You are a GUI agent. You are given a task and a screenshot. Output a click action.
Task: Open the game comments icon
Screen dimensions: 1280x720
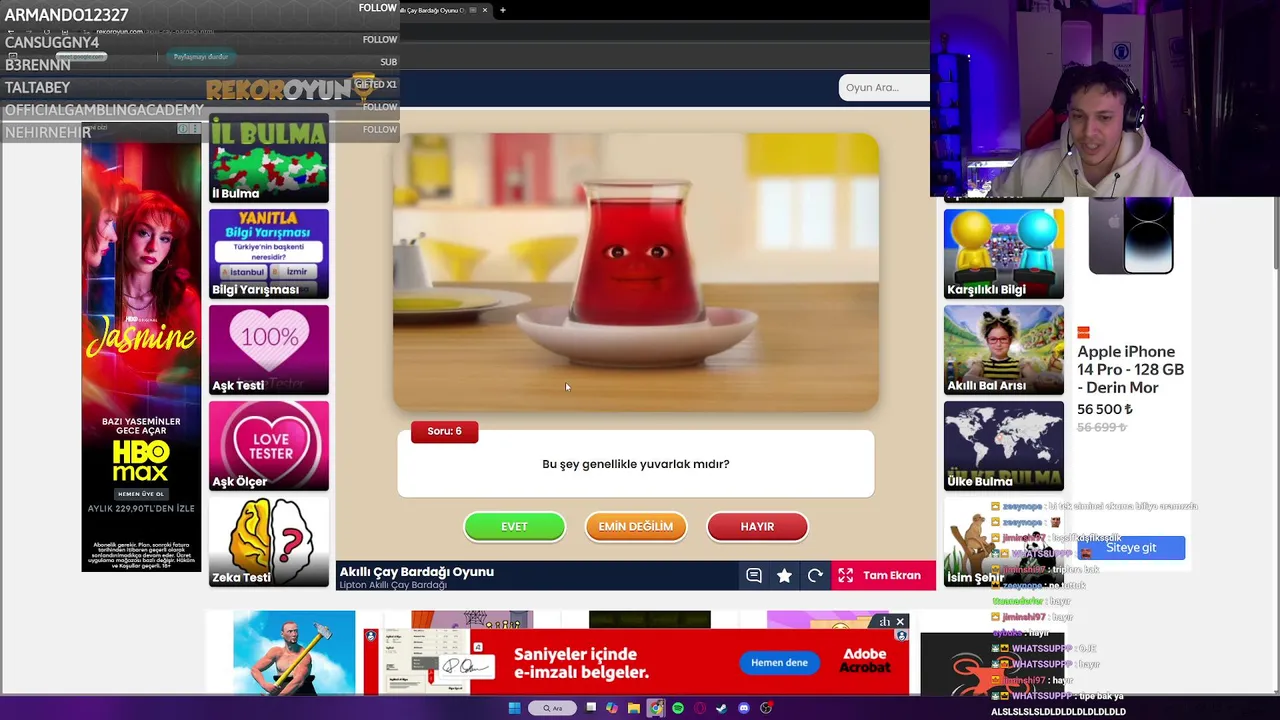pyautogui.click(x=754, y=575)
